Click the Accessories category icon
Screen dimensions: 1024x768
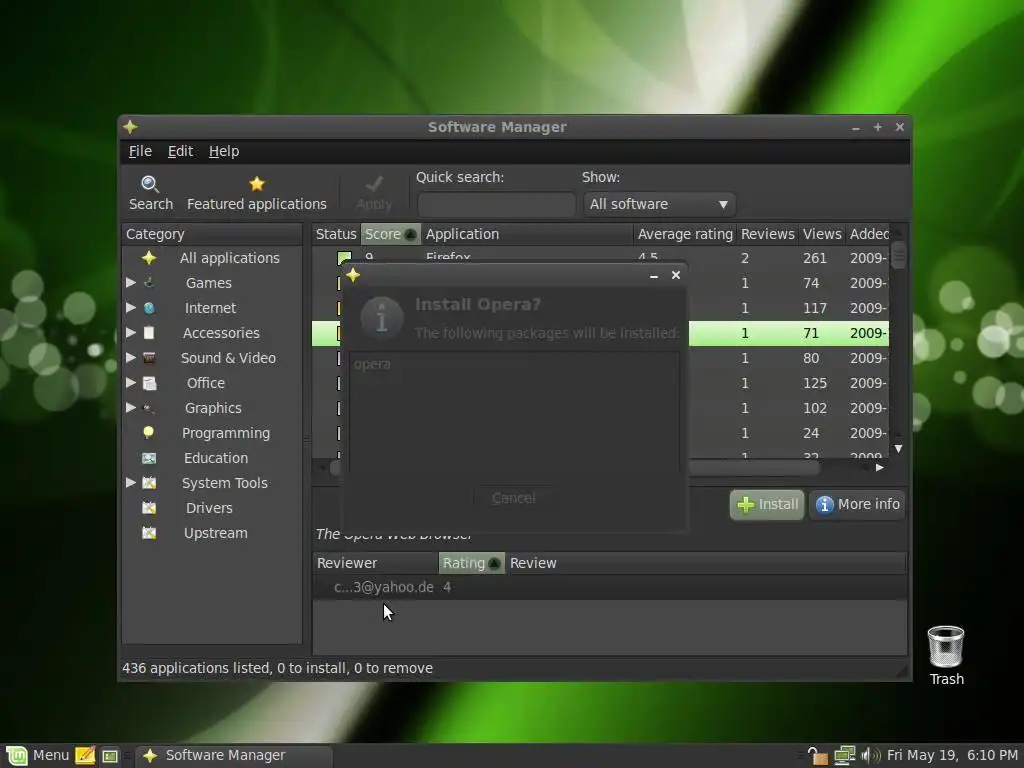pos(149,333)
